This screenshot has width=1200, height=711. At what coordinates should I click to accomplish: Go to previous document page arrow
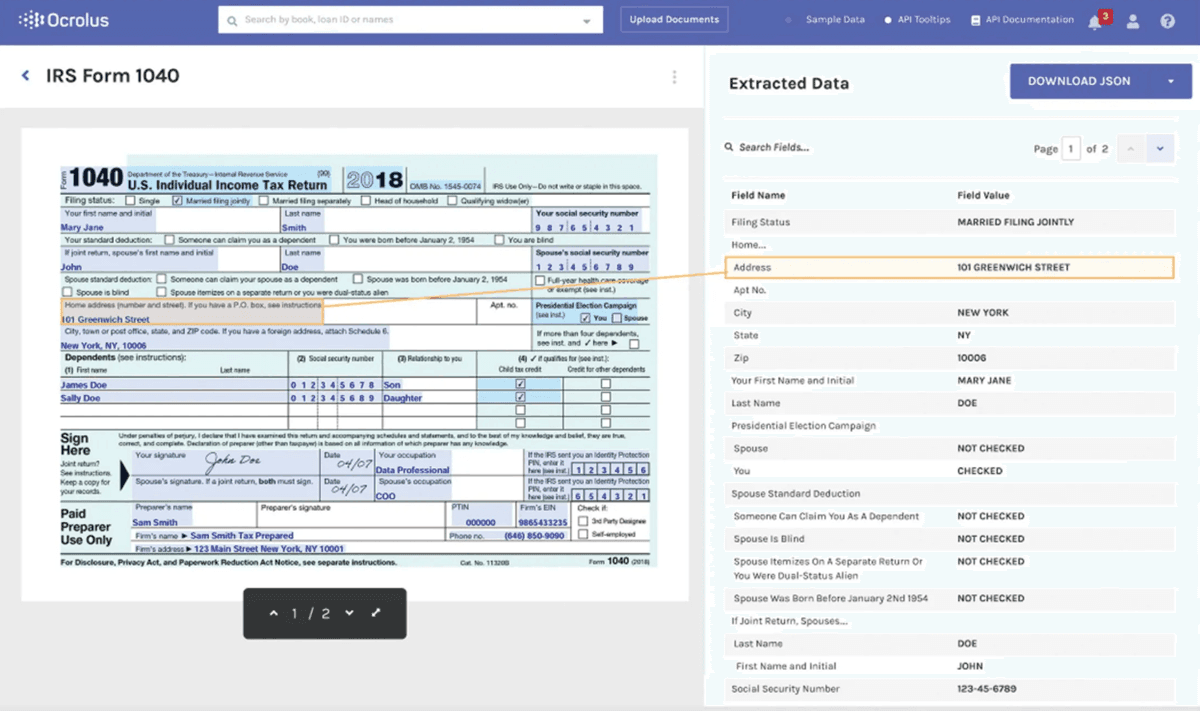click(x=274, y=613)
